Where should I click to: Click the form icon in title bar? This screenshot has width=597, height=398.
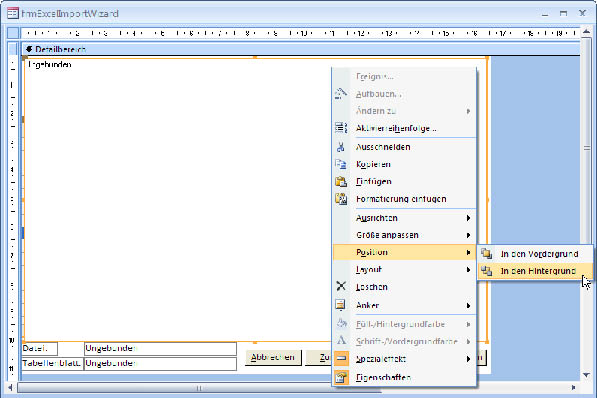pos(13,14)
